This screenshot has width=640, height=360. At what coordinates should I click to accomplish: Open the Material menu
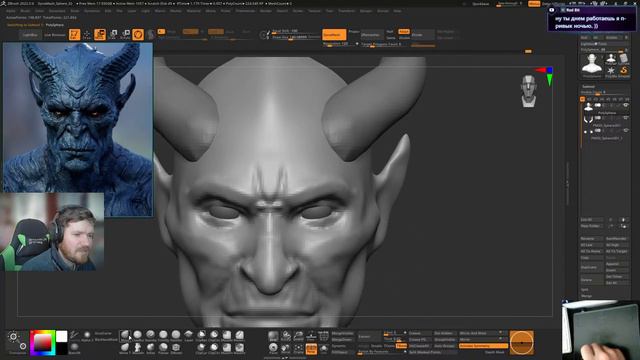[x=193, y=11]
